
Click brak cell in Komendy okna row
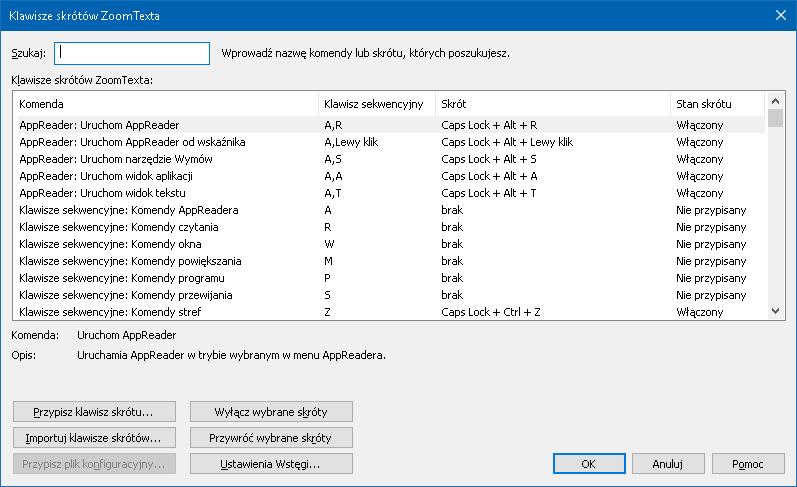click(x=452, y=244)
